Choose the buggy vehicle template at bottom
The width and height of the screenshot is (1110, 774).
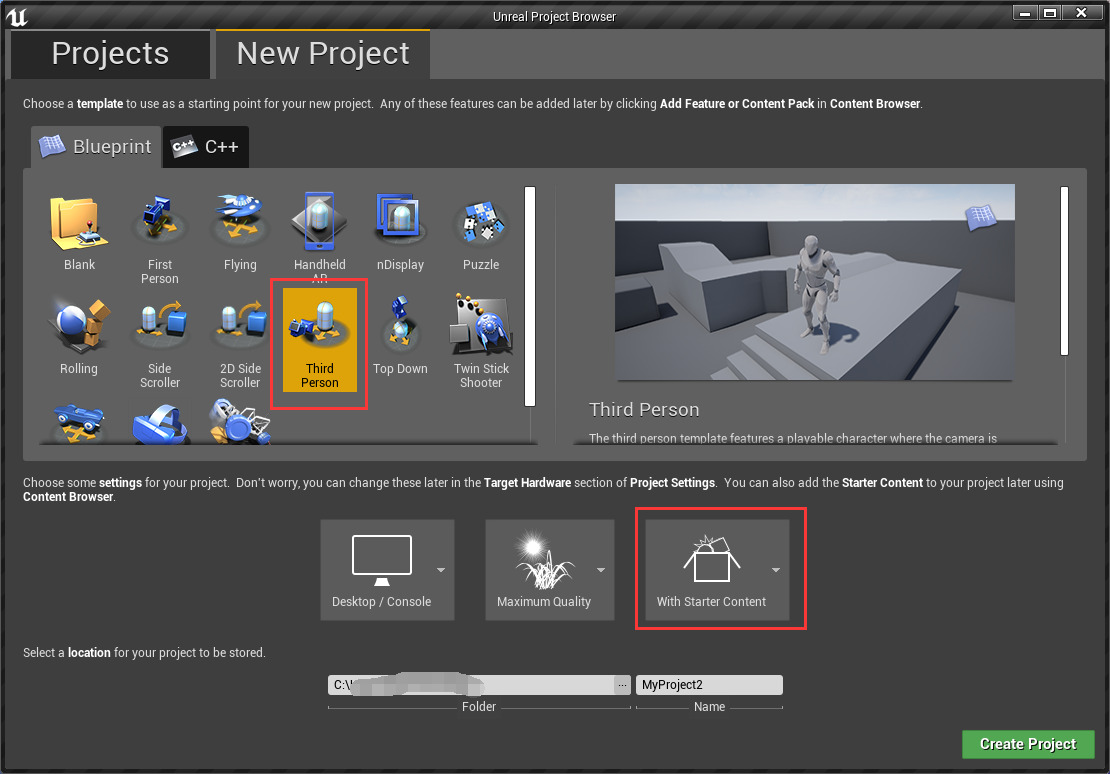240,422
